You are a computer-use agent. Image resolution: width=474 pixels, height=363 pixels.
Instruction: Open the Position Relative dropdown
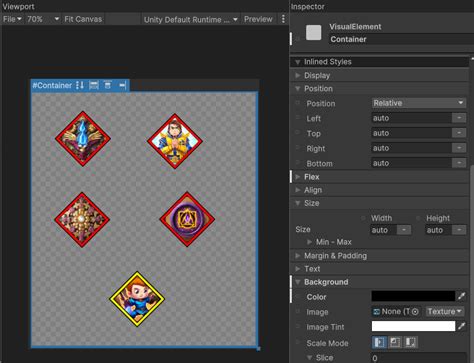[x=419, y=103]
